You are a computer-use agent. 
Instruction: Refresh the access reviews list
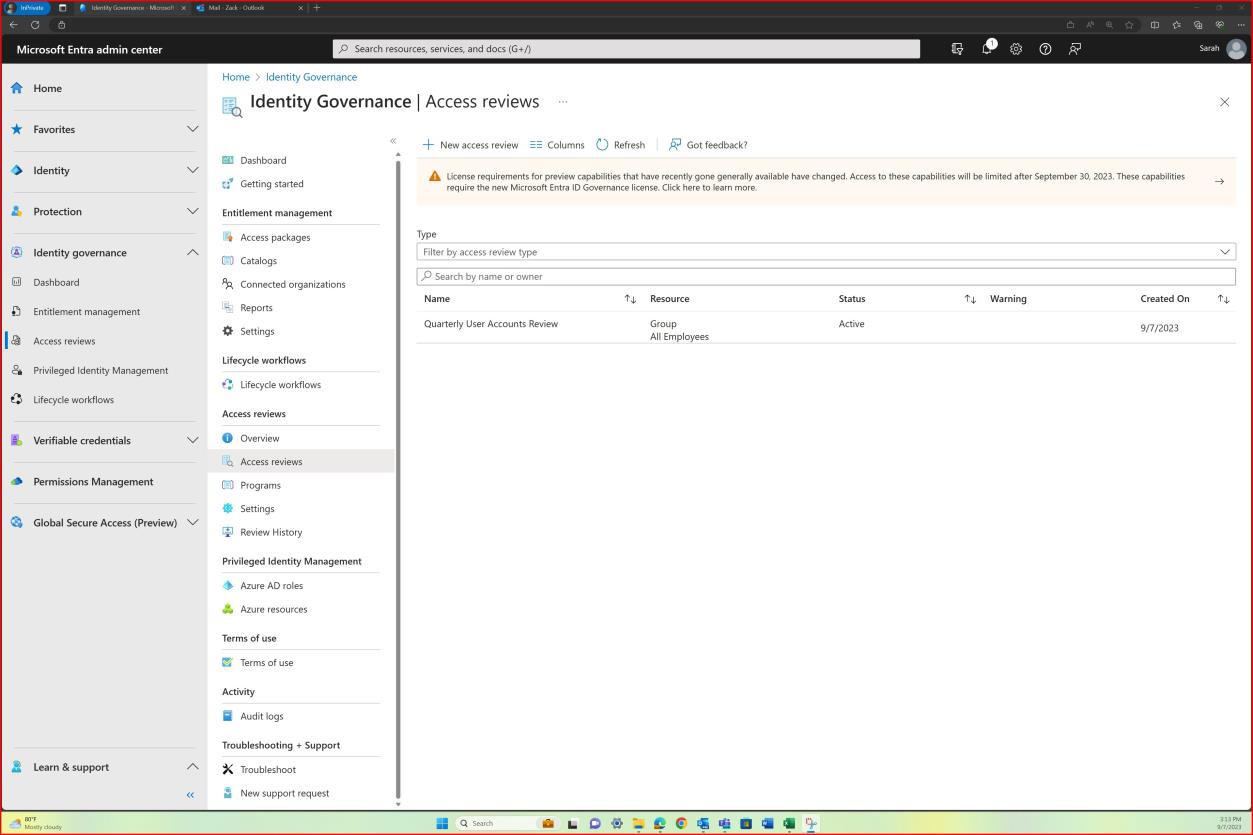click(x=620, y=144)
